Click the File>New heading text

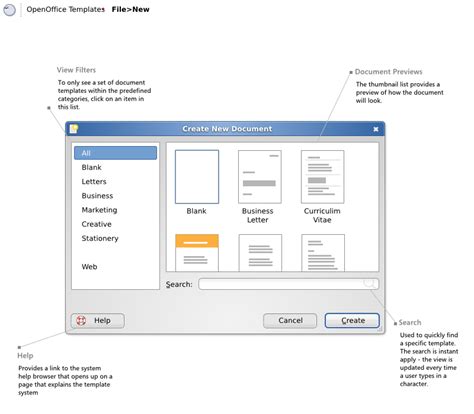130,9
